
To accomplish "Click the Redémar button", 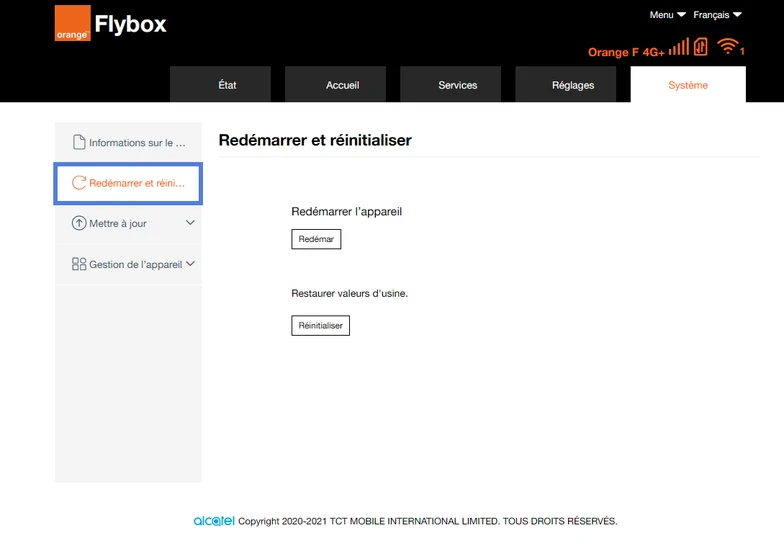I will pyautogui.click(x=316, y=239).
